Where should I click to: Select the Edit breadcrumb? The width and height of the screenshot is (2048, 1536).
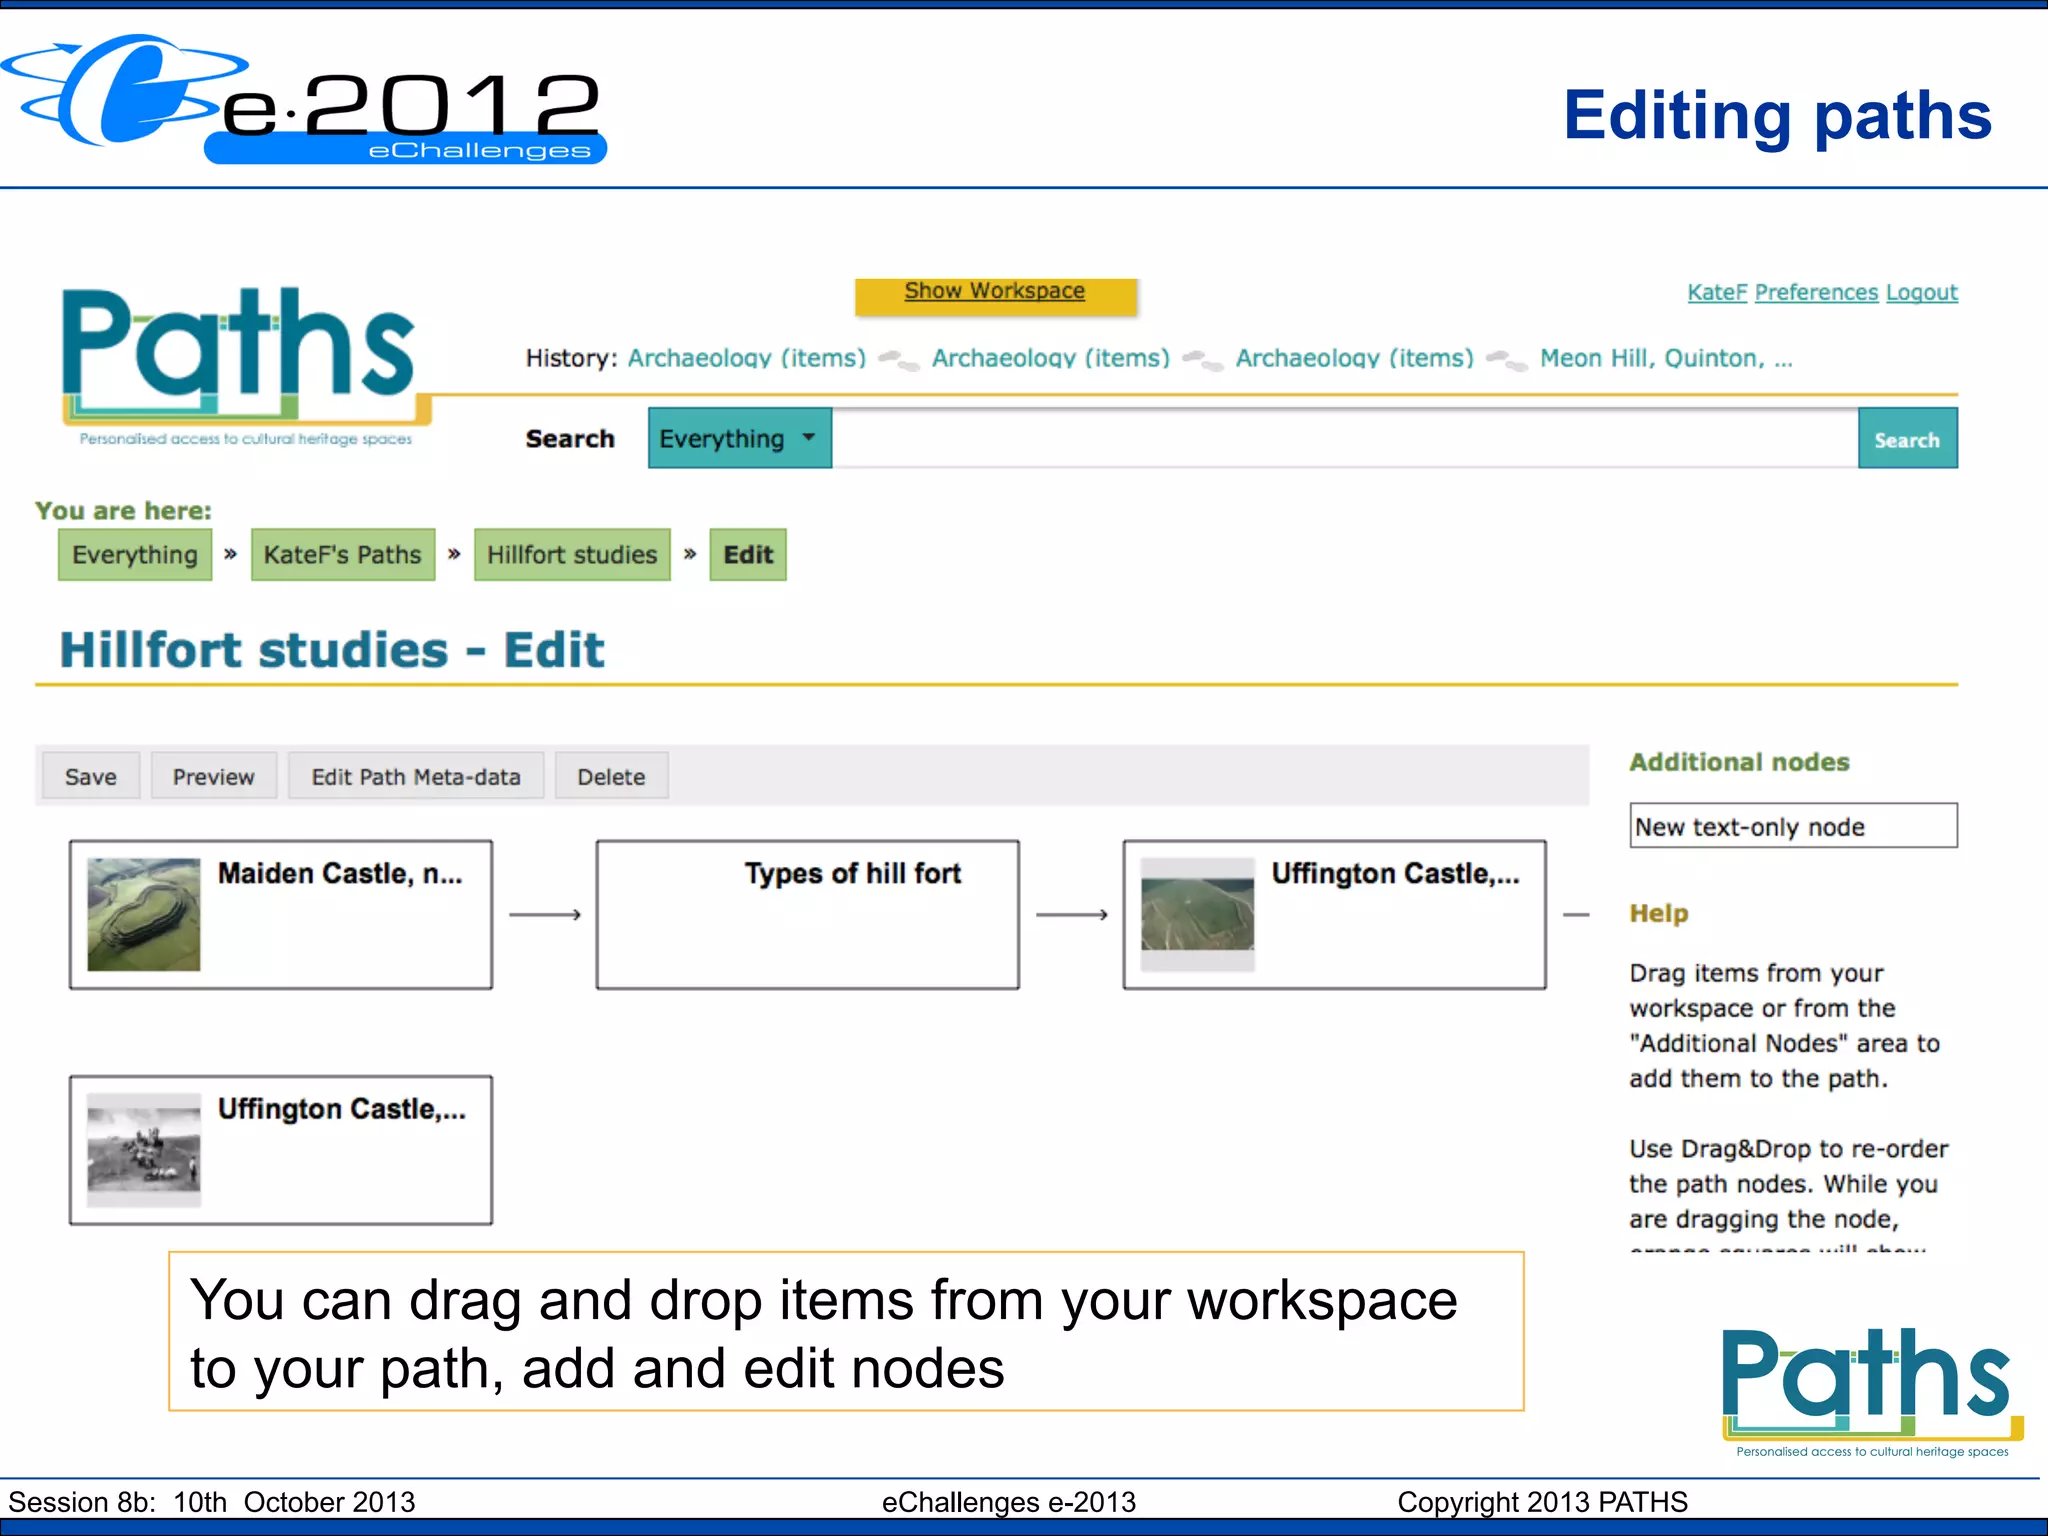tap(748, 554)
